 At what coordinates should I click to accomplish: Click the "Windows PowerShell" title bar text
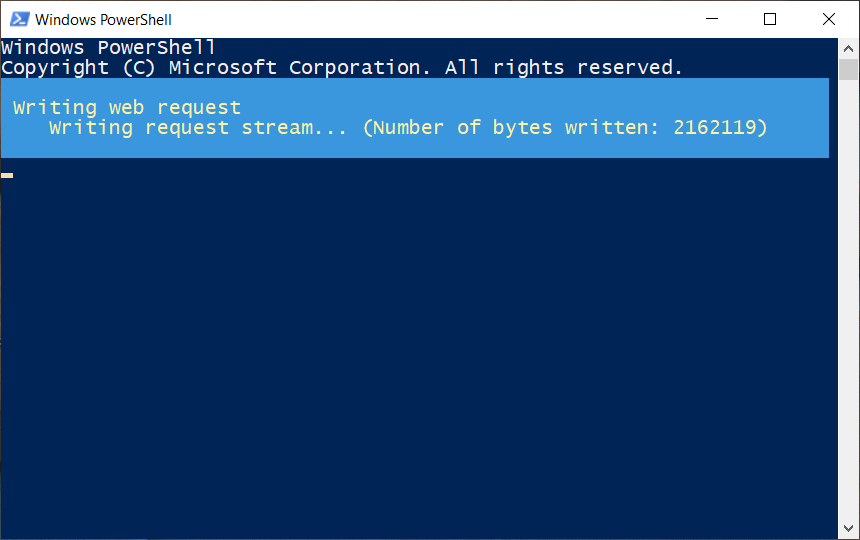coord(103,20)
